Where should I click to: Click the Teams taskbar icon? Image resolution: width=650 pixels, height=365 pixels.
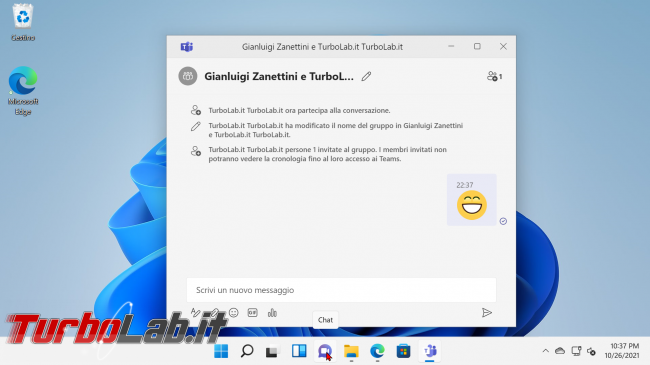click(430, 351)
